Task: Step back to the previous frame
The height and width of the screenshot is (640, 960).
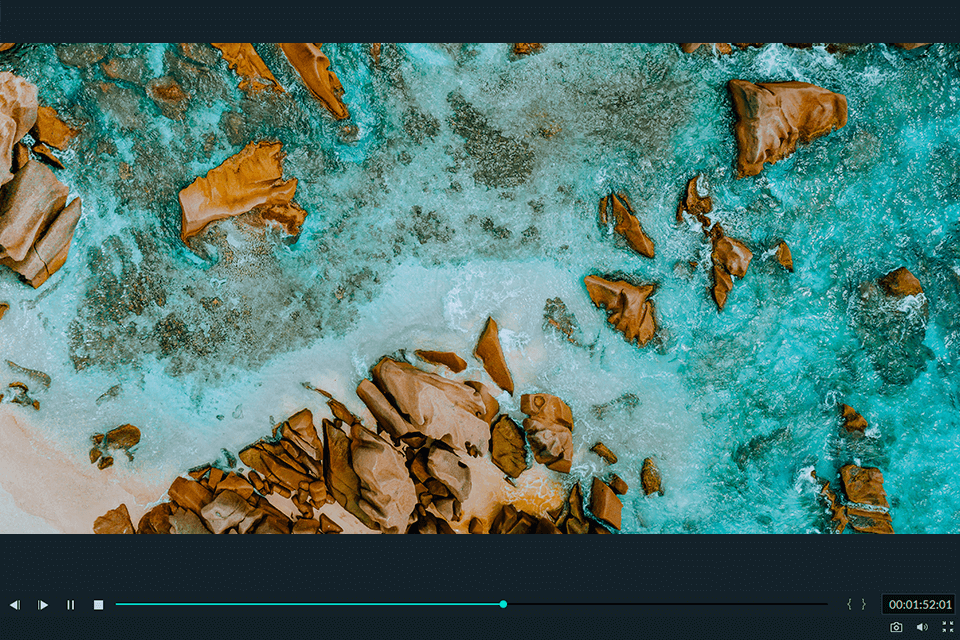Action: pyautogui.click(x=15, y=605)
